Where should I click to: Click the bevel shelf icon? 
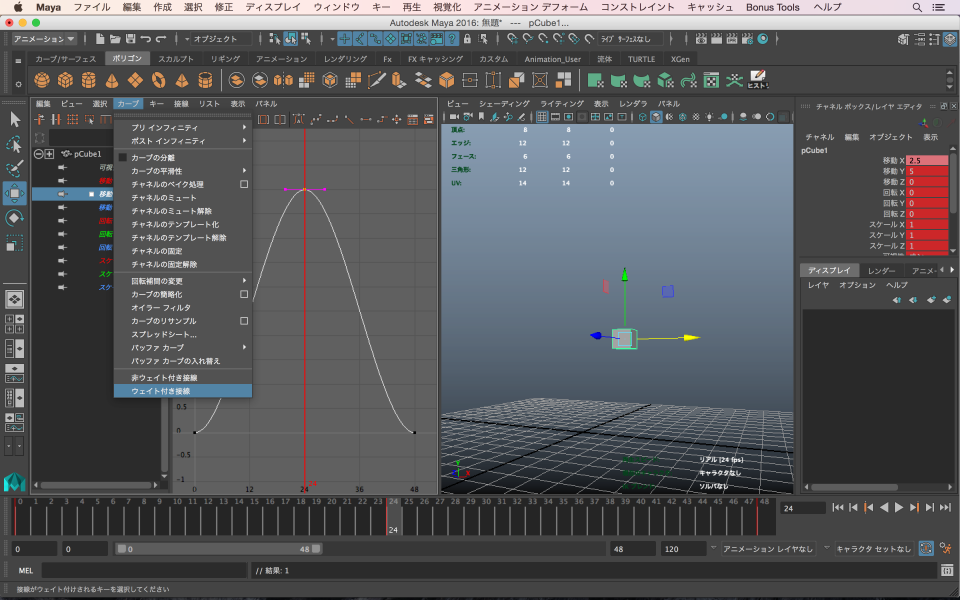click(446, 80)
